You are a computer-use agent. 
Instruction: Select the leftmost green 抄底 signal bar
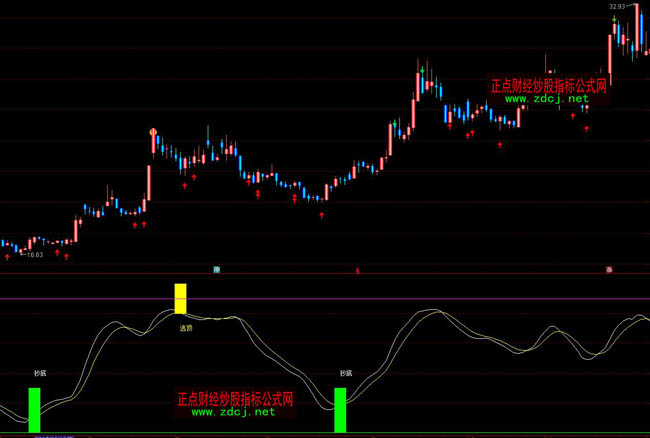[35, 410]
